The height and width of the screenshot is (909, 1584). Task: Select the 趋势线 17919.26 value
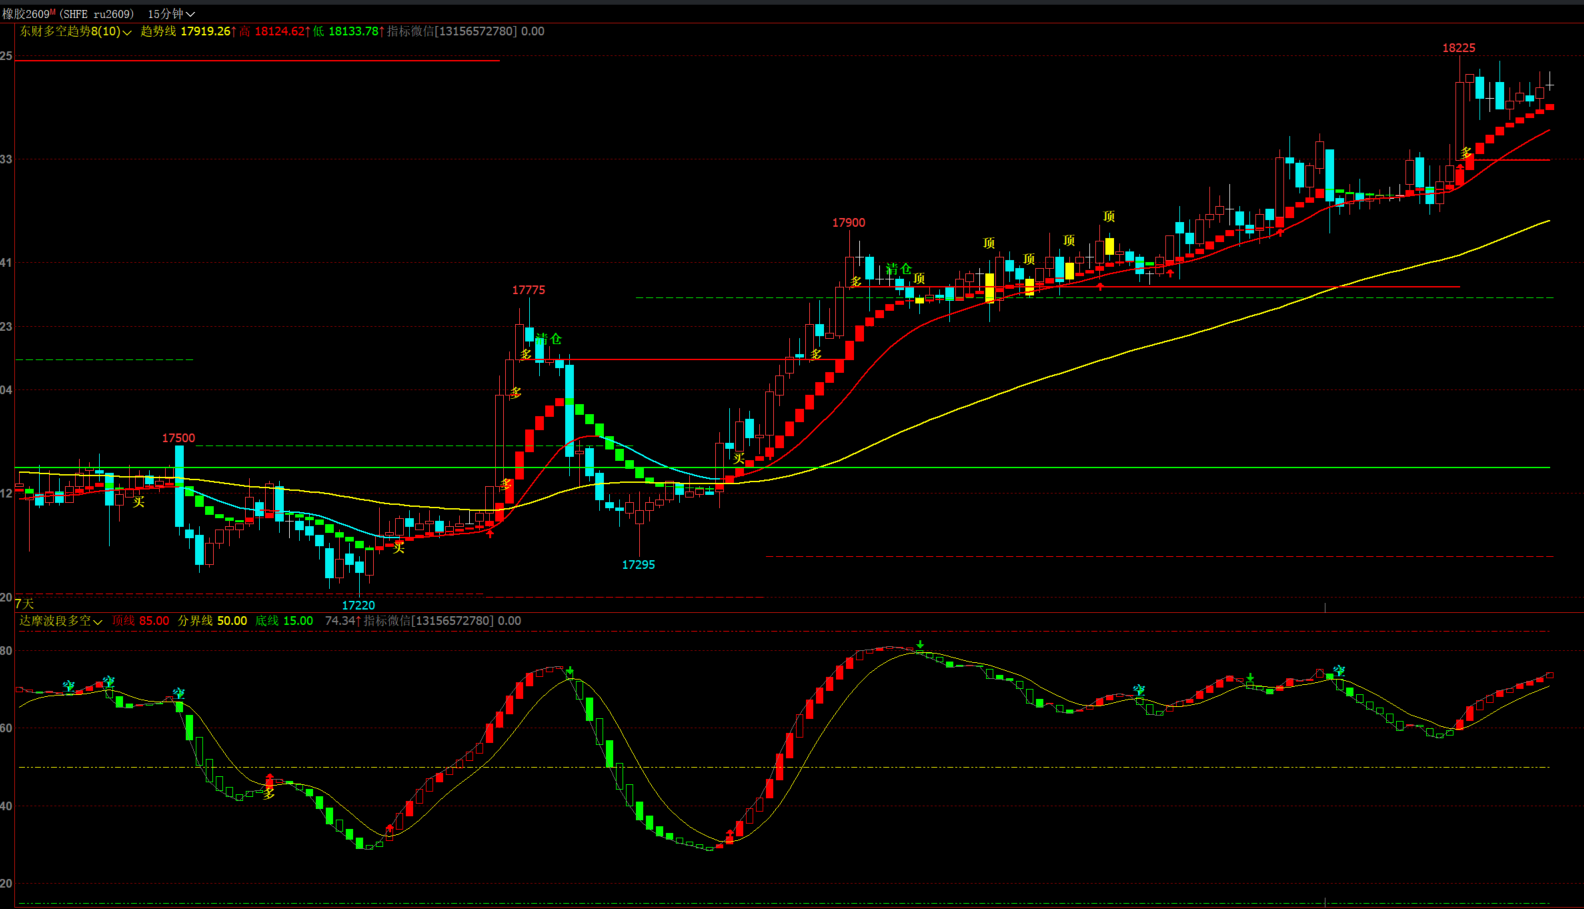point(188,32)
